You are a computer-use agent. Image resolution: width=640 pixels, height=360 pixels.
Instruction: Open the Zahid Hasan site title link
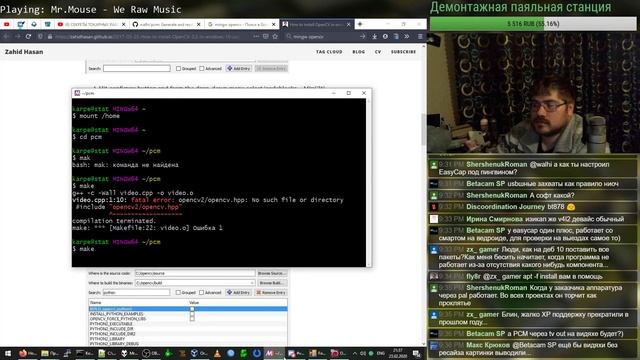24,52
